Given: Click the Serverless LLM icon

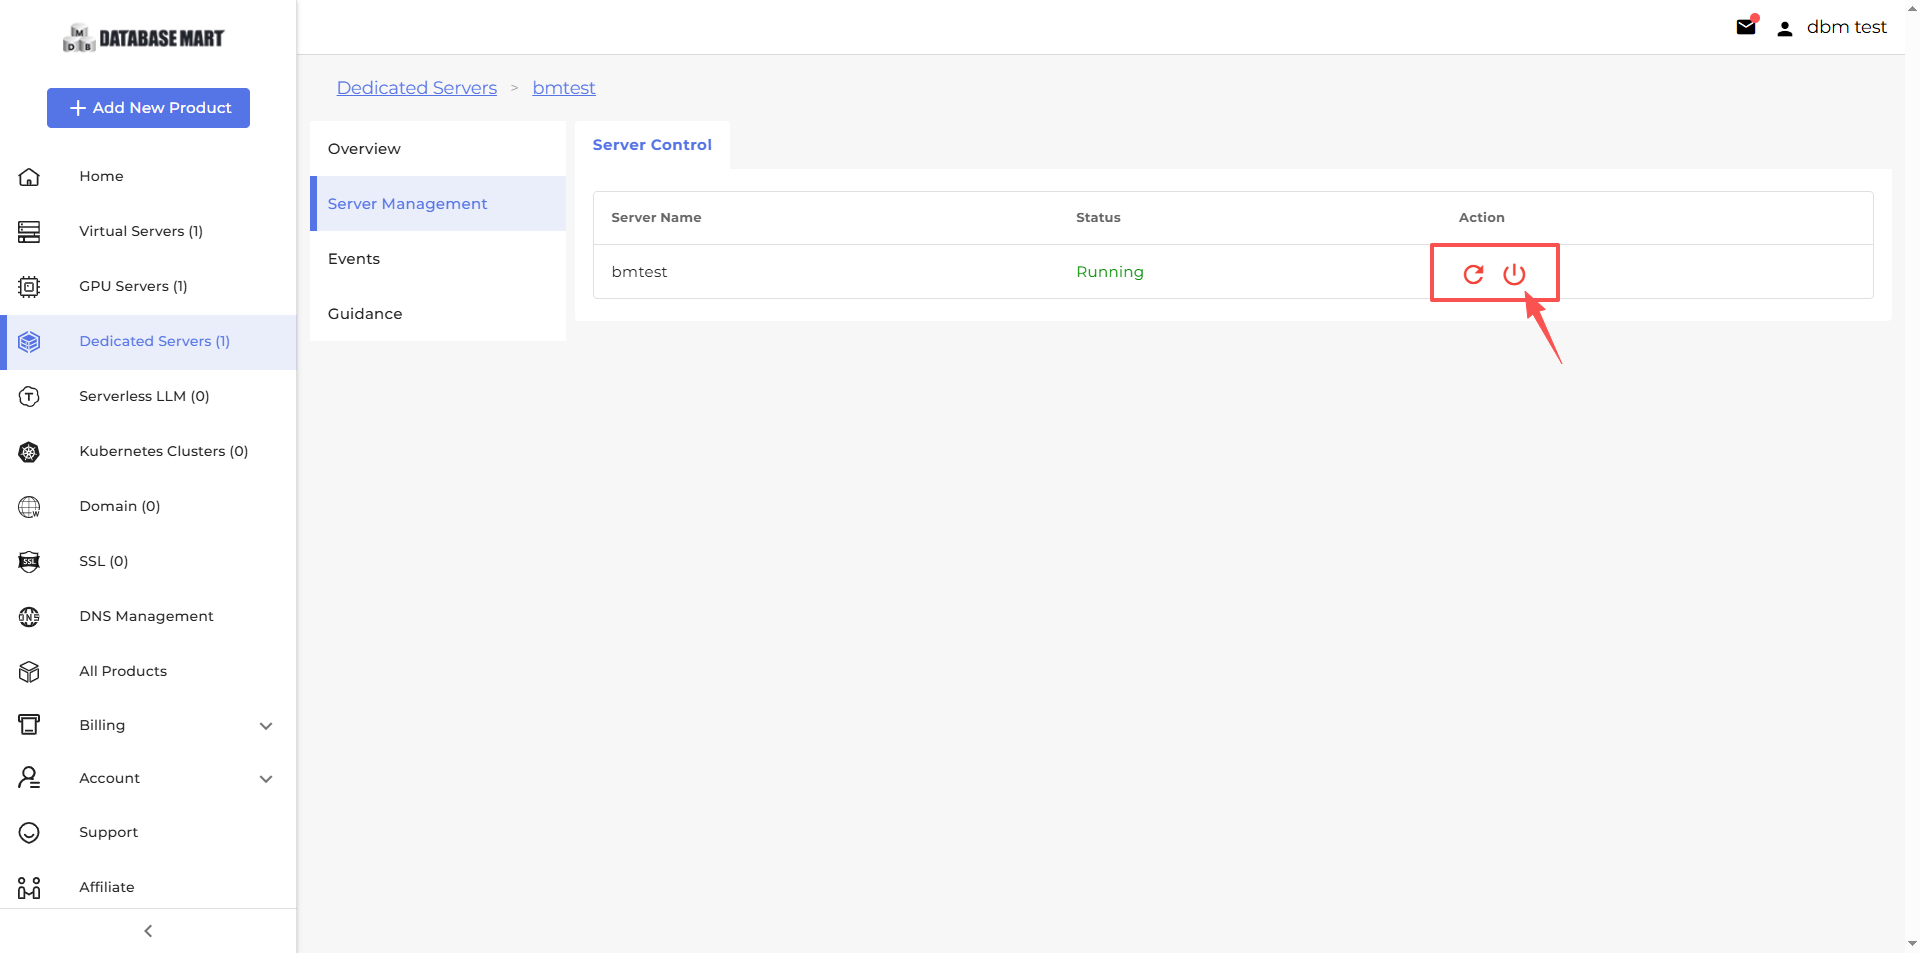Looking at the screenshot, I should pyautogui.click(x=29, y=397).
